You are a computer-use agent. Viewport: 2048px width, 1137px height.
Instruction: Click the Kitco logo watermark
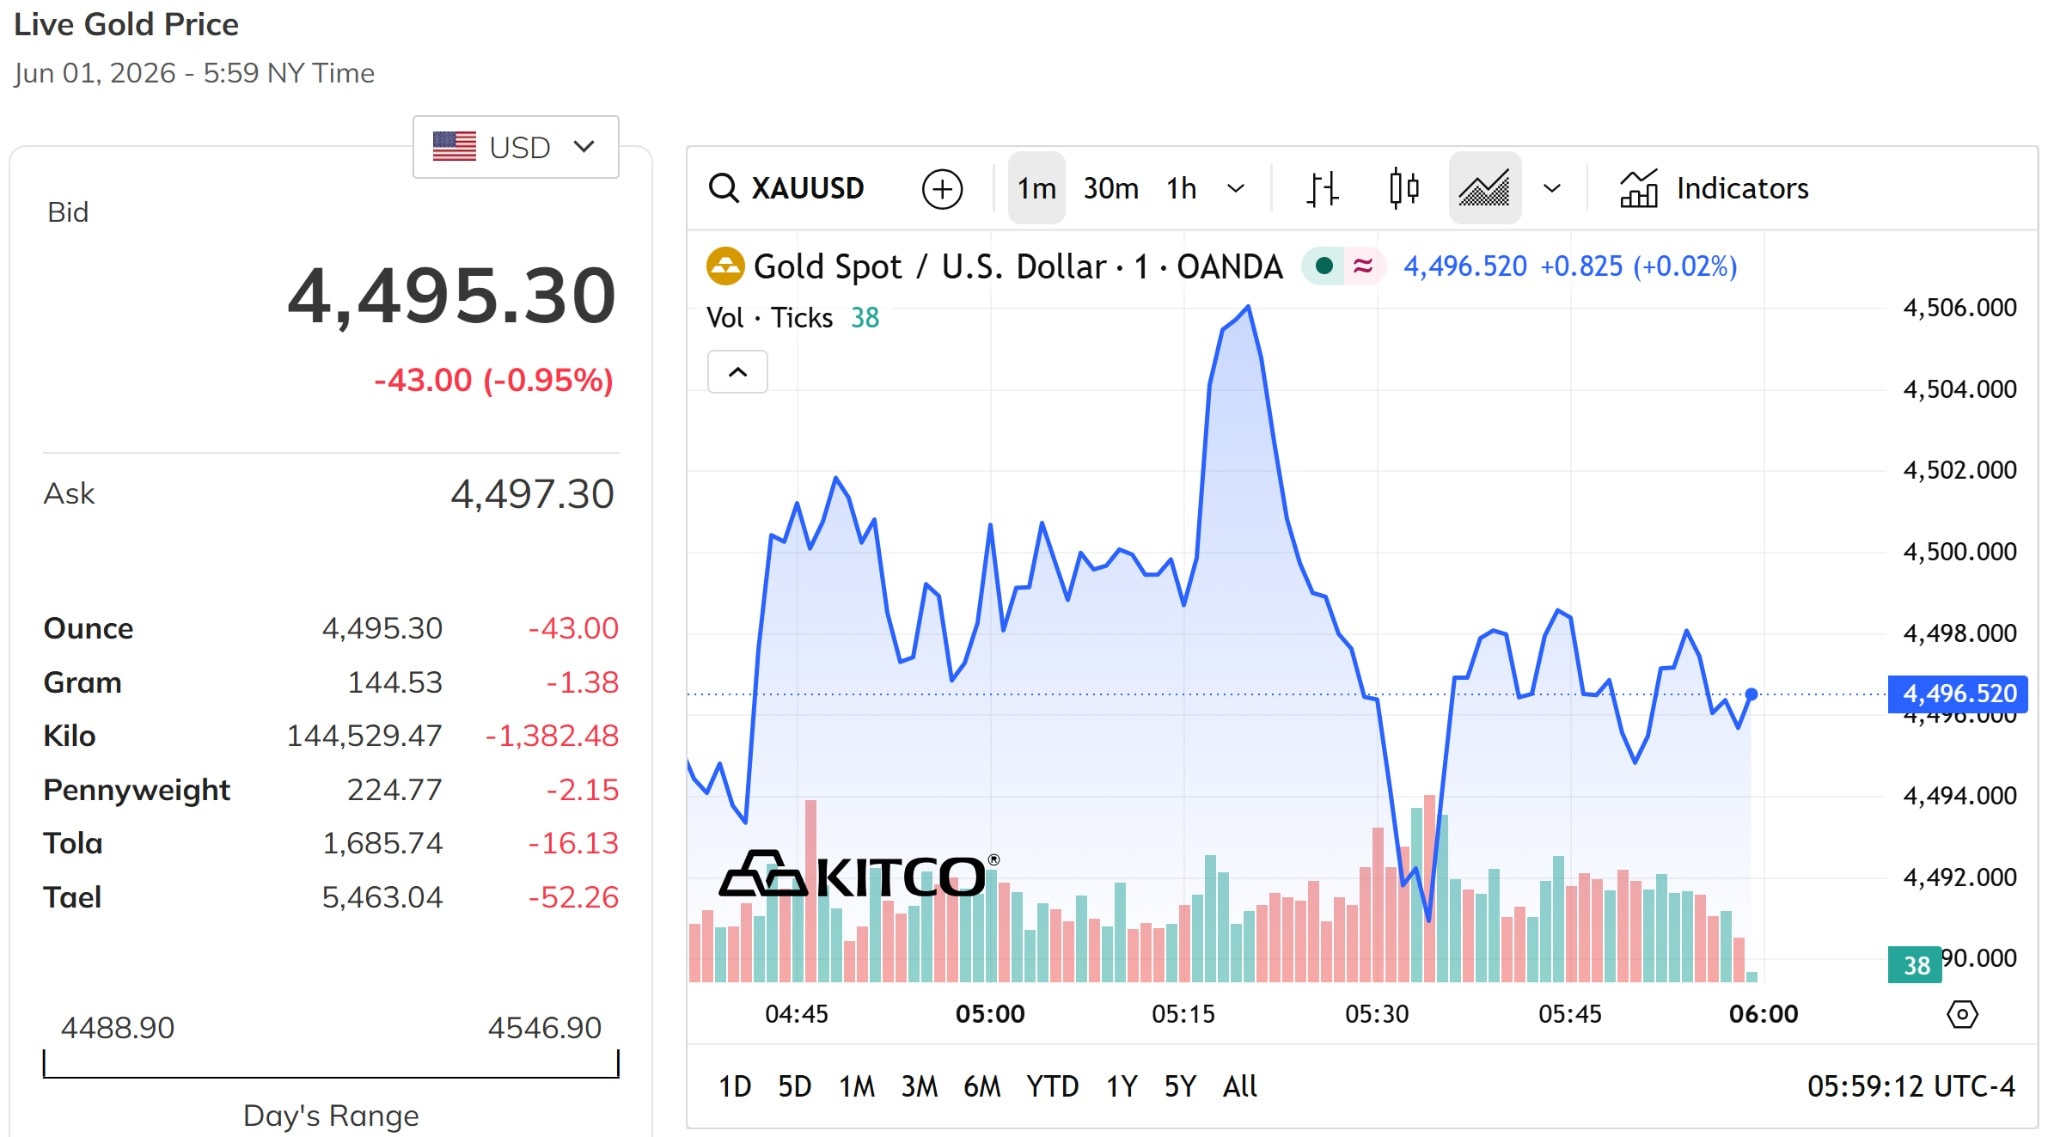[x=858, y=875]
